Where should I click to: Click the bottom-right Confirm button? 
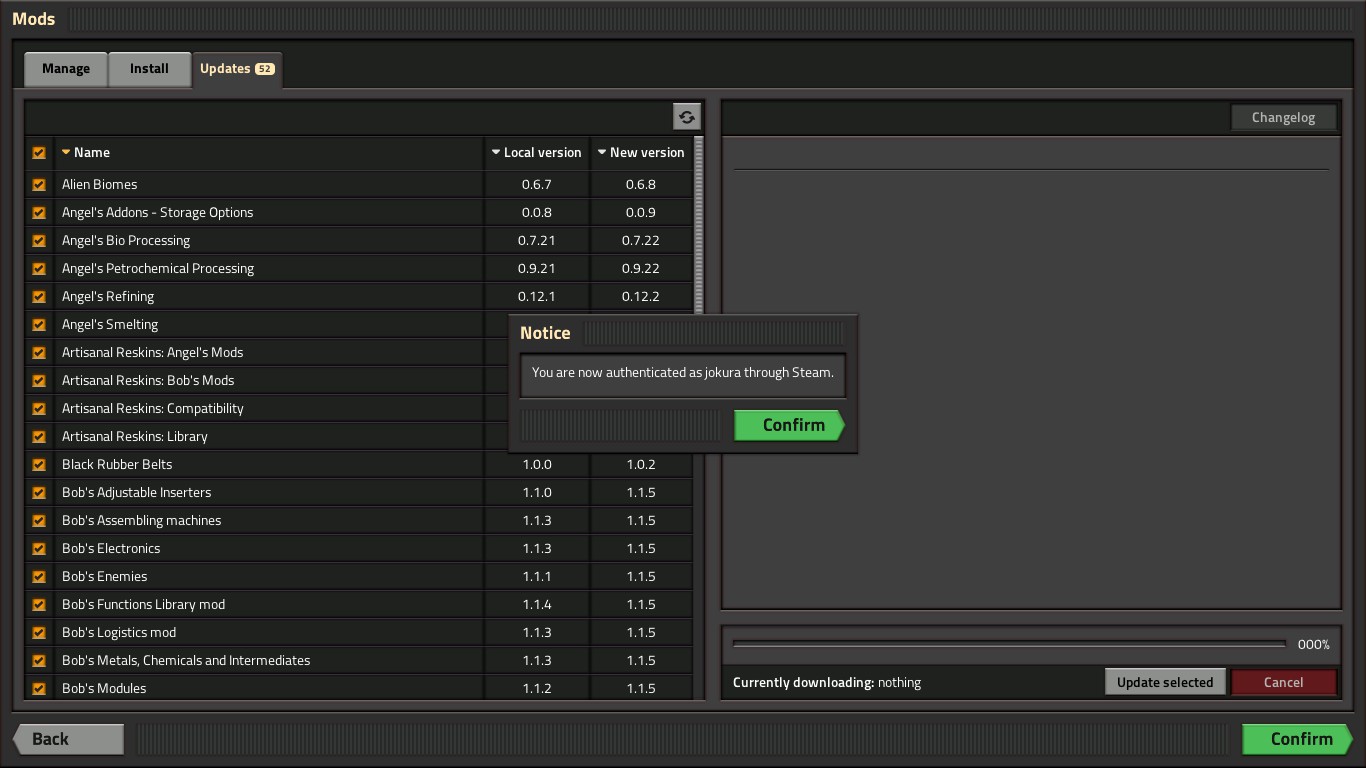(1297, 739)
